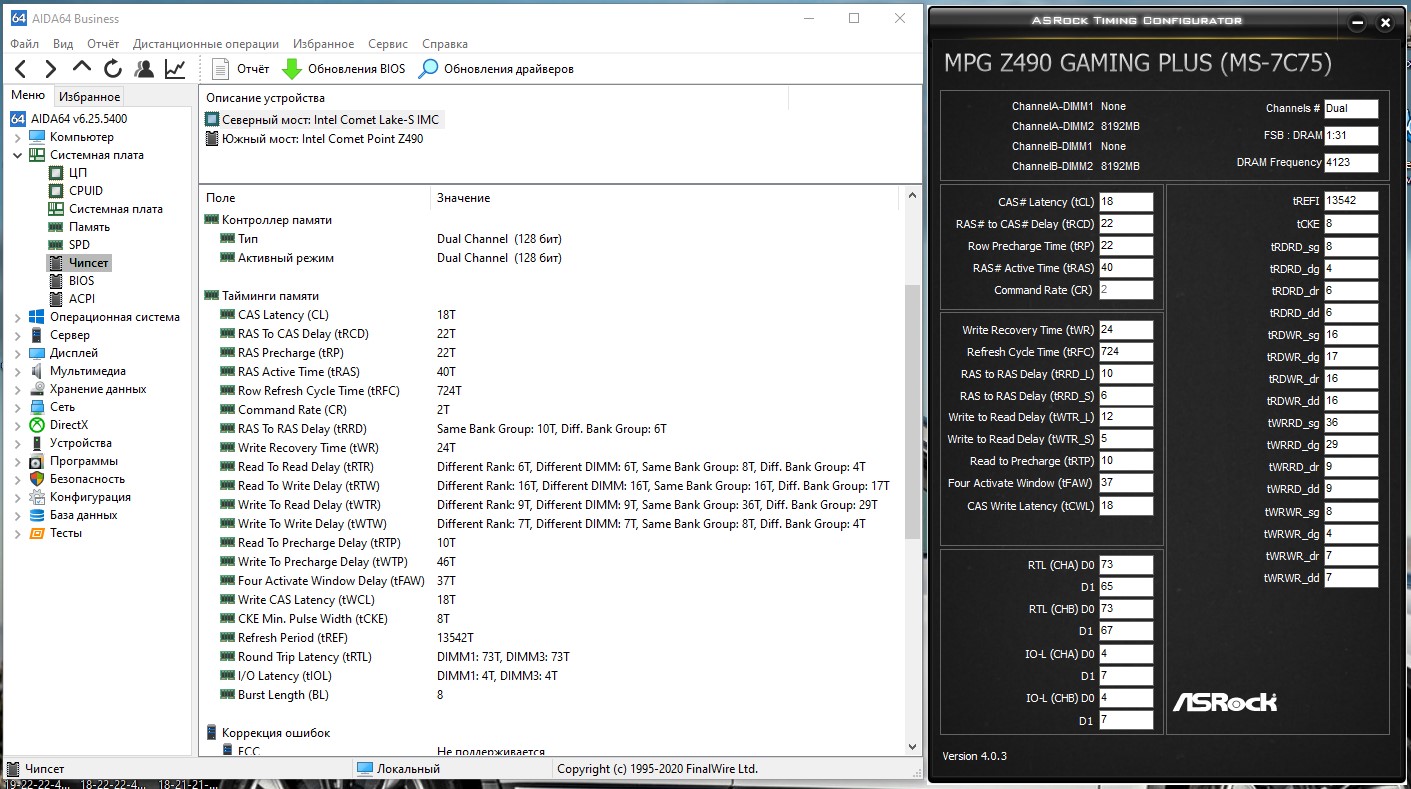Click the DRAM Frequency field showing 4123

1351,162
